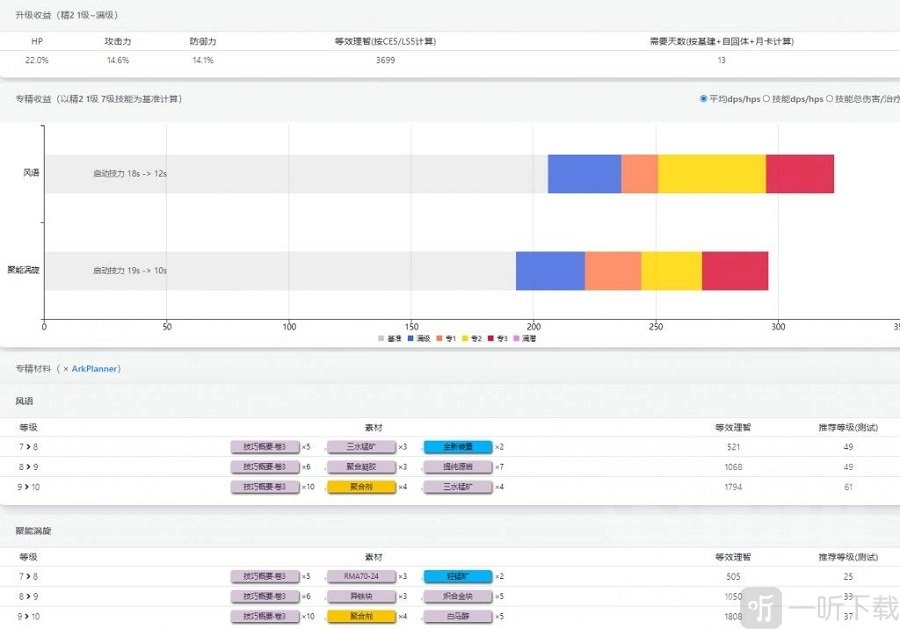The height and width of the screenshot is (629, 900).
Task: Click the 聚合凝胶 material tag
Action: click(x=361, y=467)
